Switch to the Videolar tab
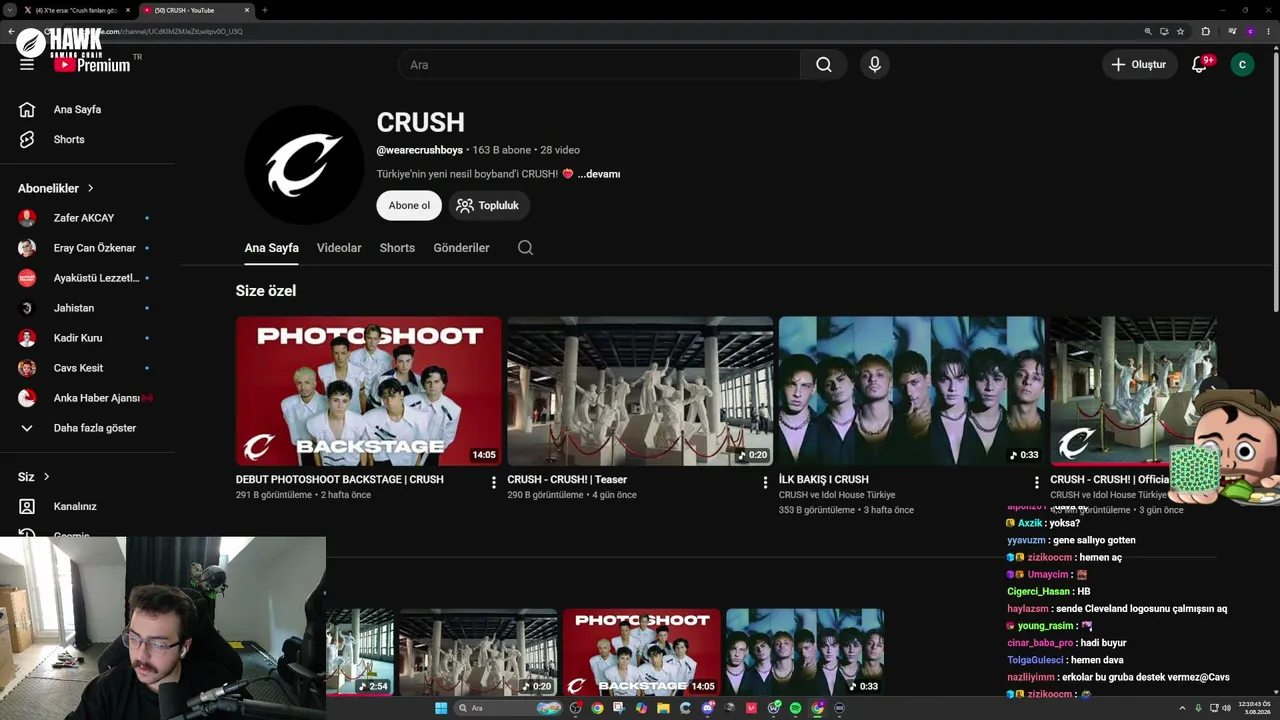 [339, 248]
